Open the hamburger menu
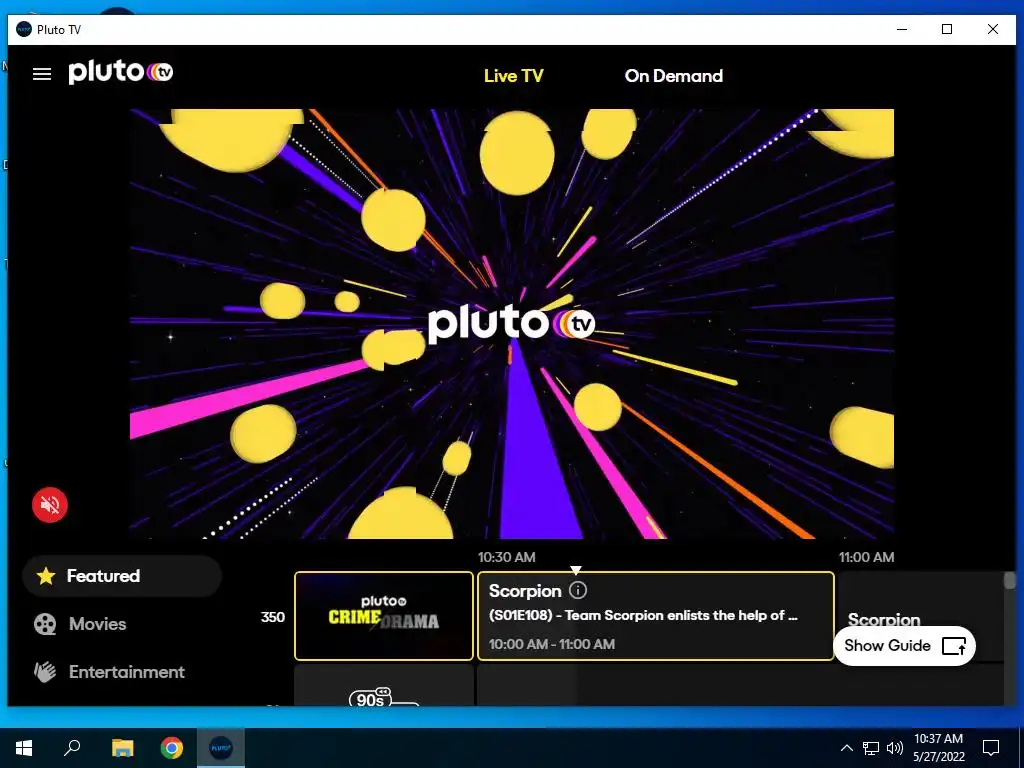This screenshot has height=768, width=1024. coord(42,74)
